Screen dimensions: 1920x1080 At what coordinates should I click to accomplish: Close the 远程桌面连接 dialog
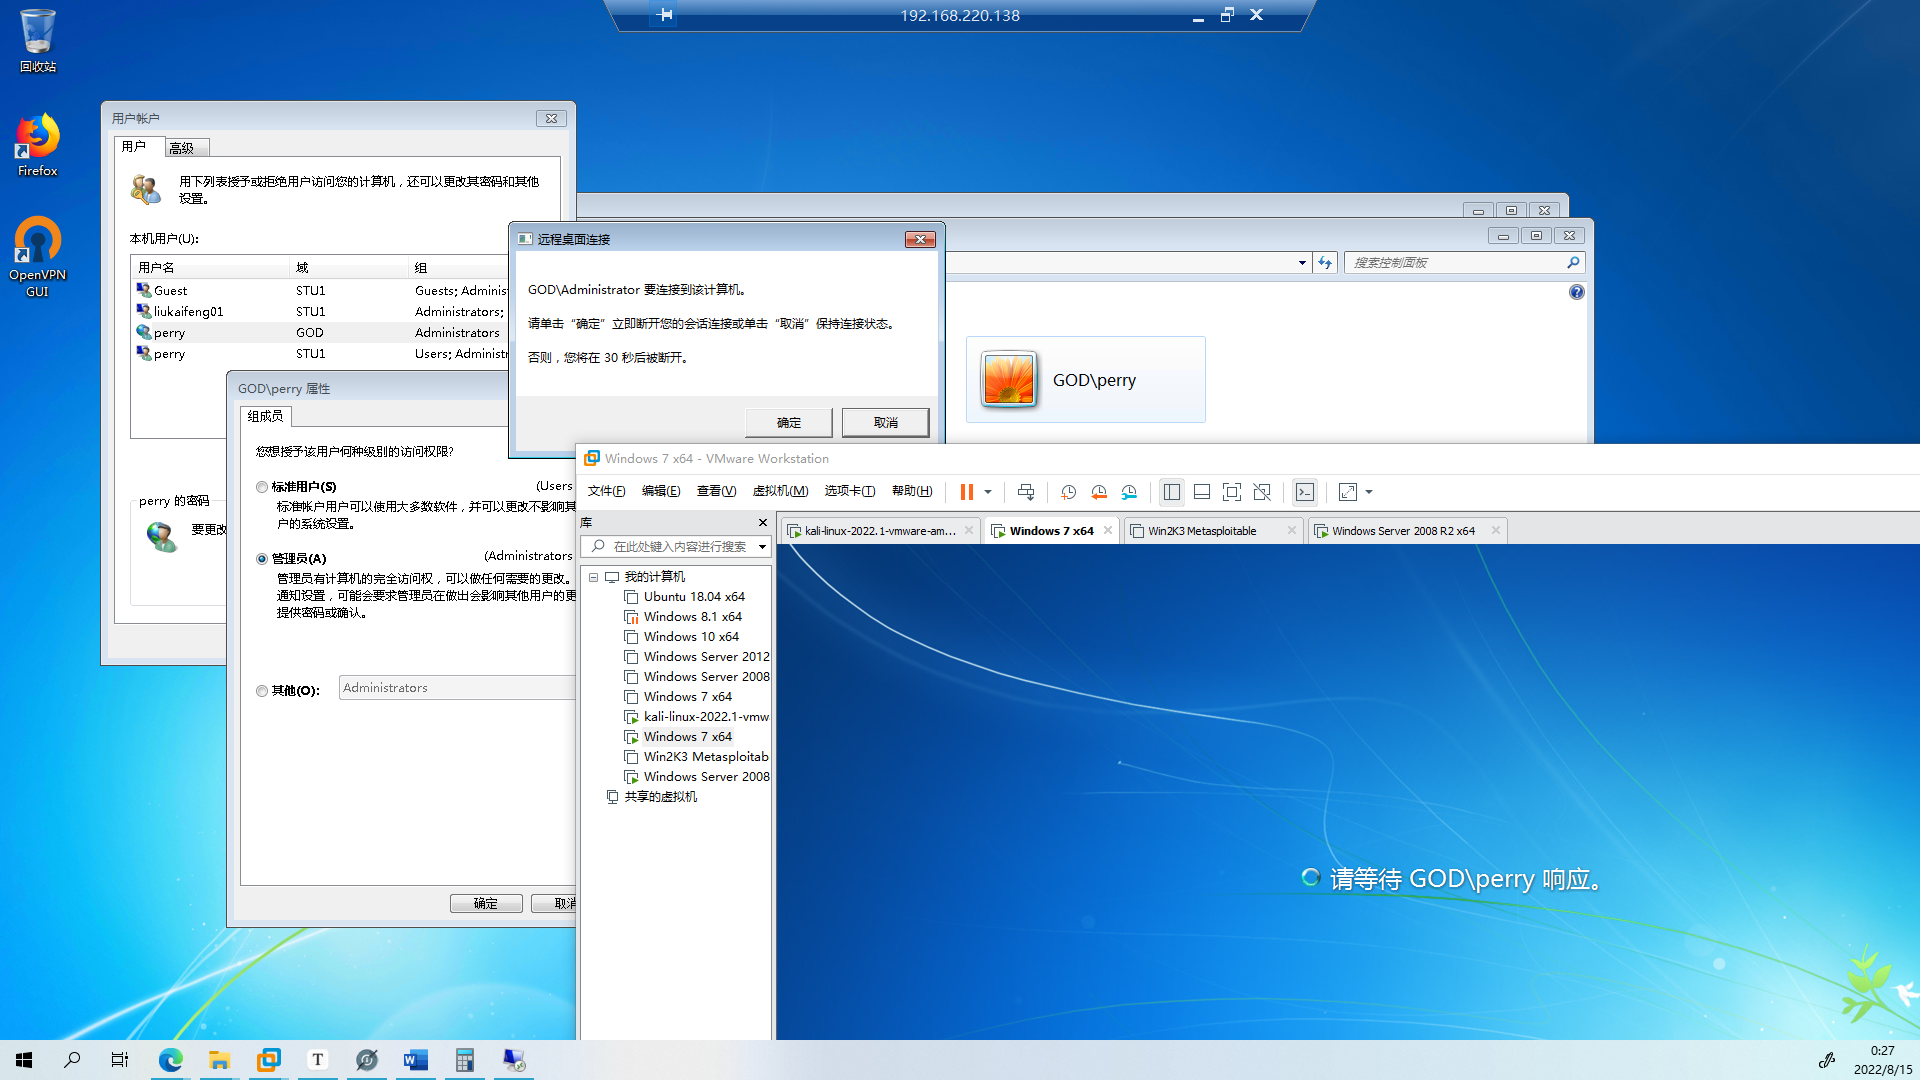(x=920, y=239)
